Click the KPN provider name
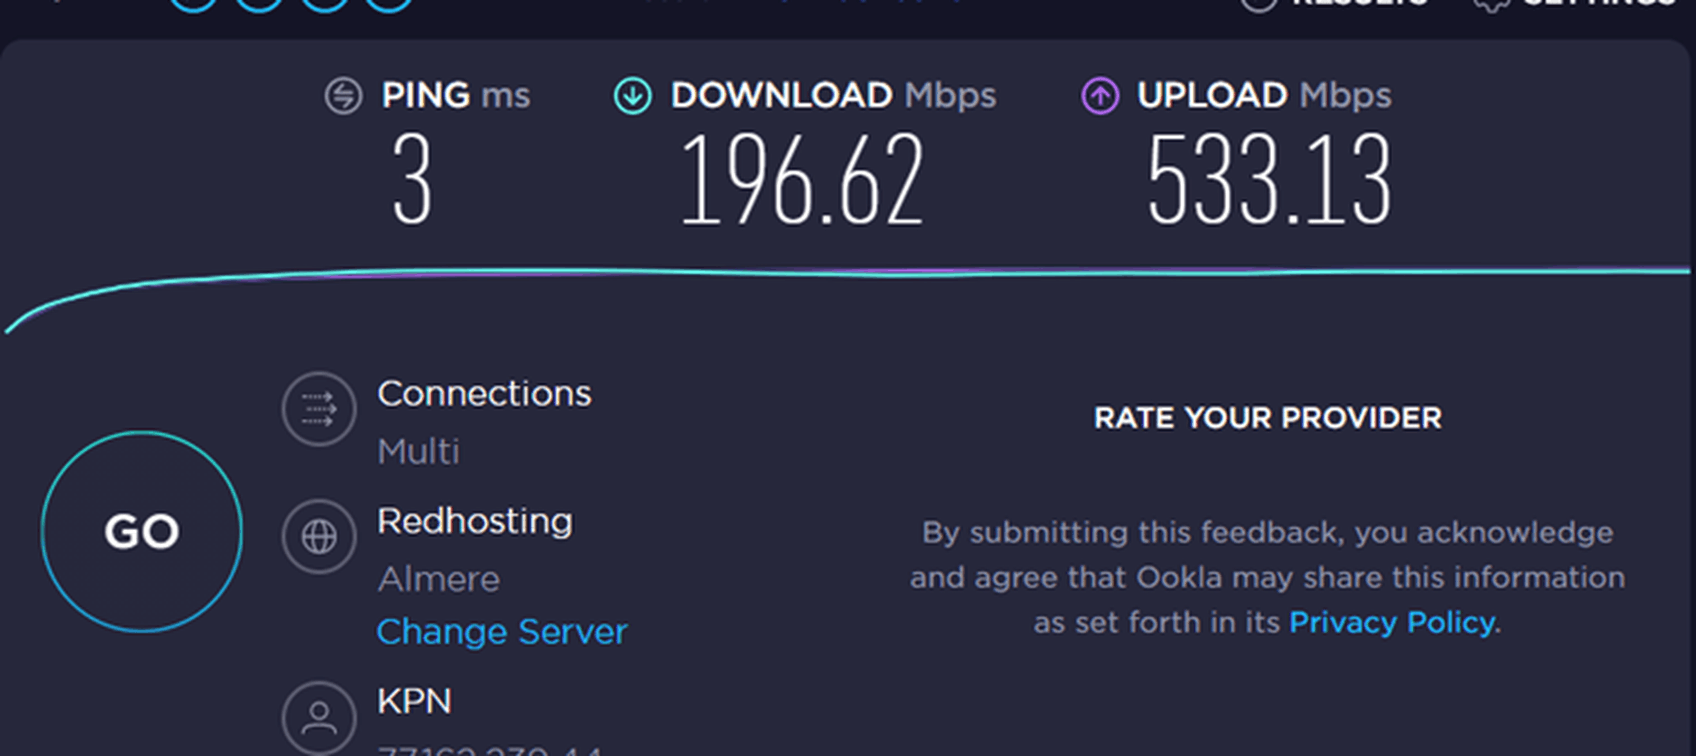Viewport: 1696px width, 756px height. (x=414, y=701)
